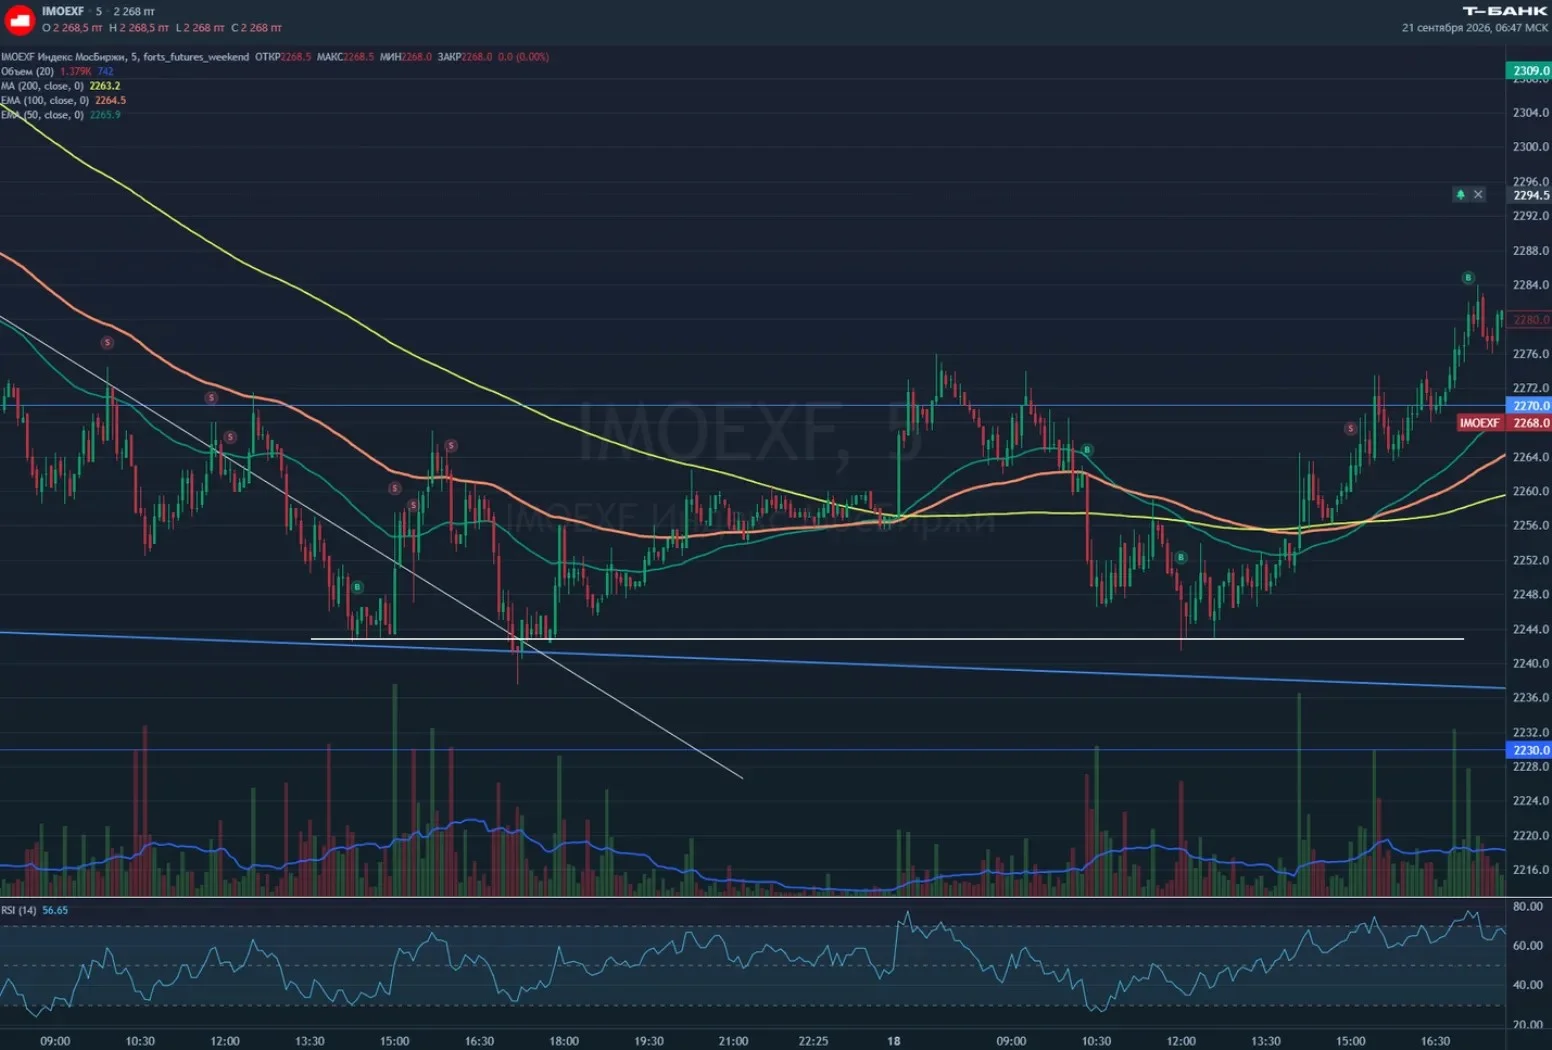1552x1050 pixels.
Task: Click the green bell alert icon
Action: coord(1460,194)
